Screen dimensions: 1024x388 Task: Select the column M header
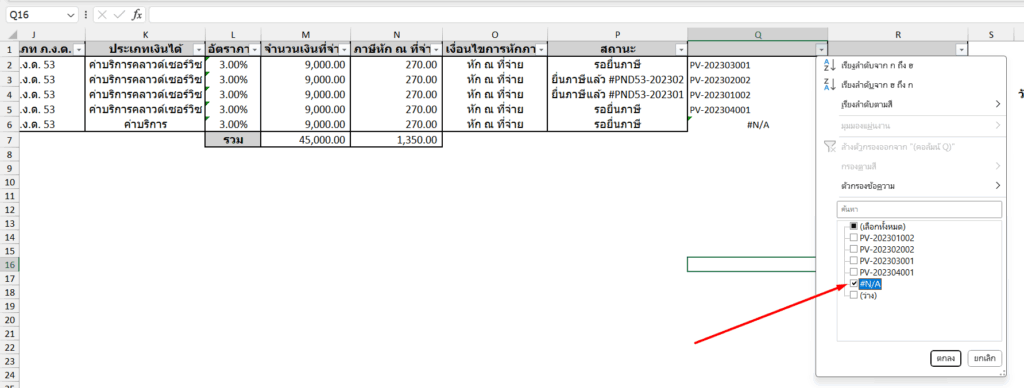tap(306, 35)
